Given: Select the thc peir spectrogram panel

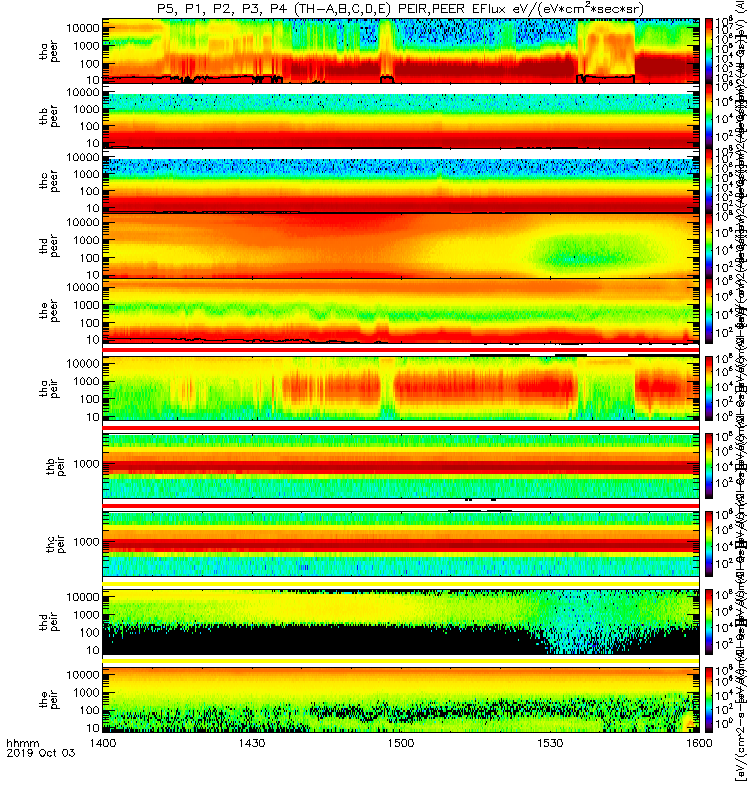Looking at the screenshot, I should 401,544.
